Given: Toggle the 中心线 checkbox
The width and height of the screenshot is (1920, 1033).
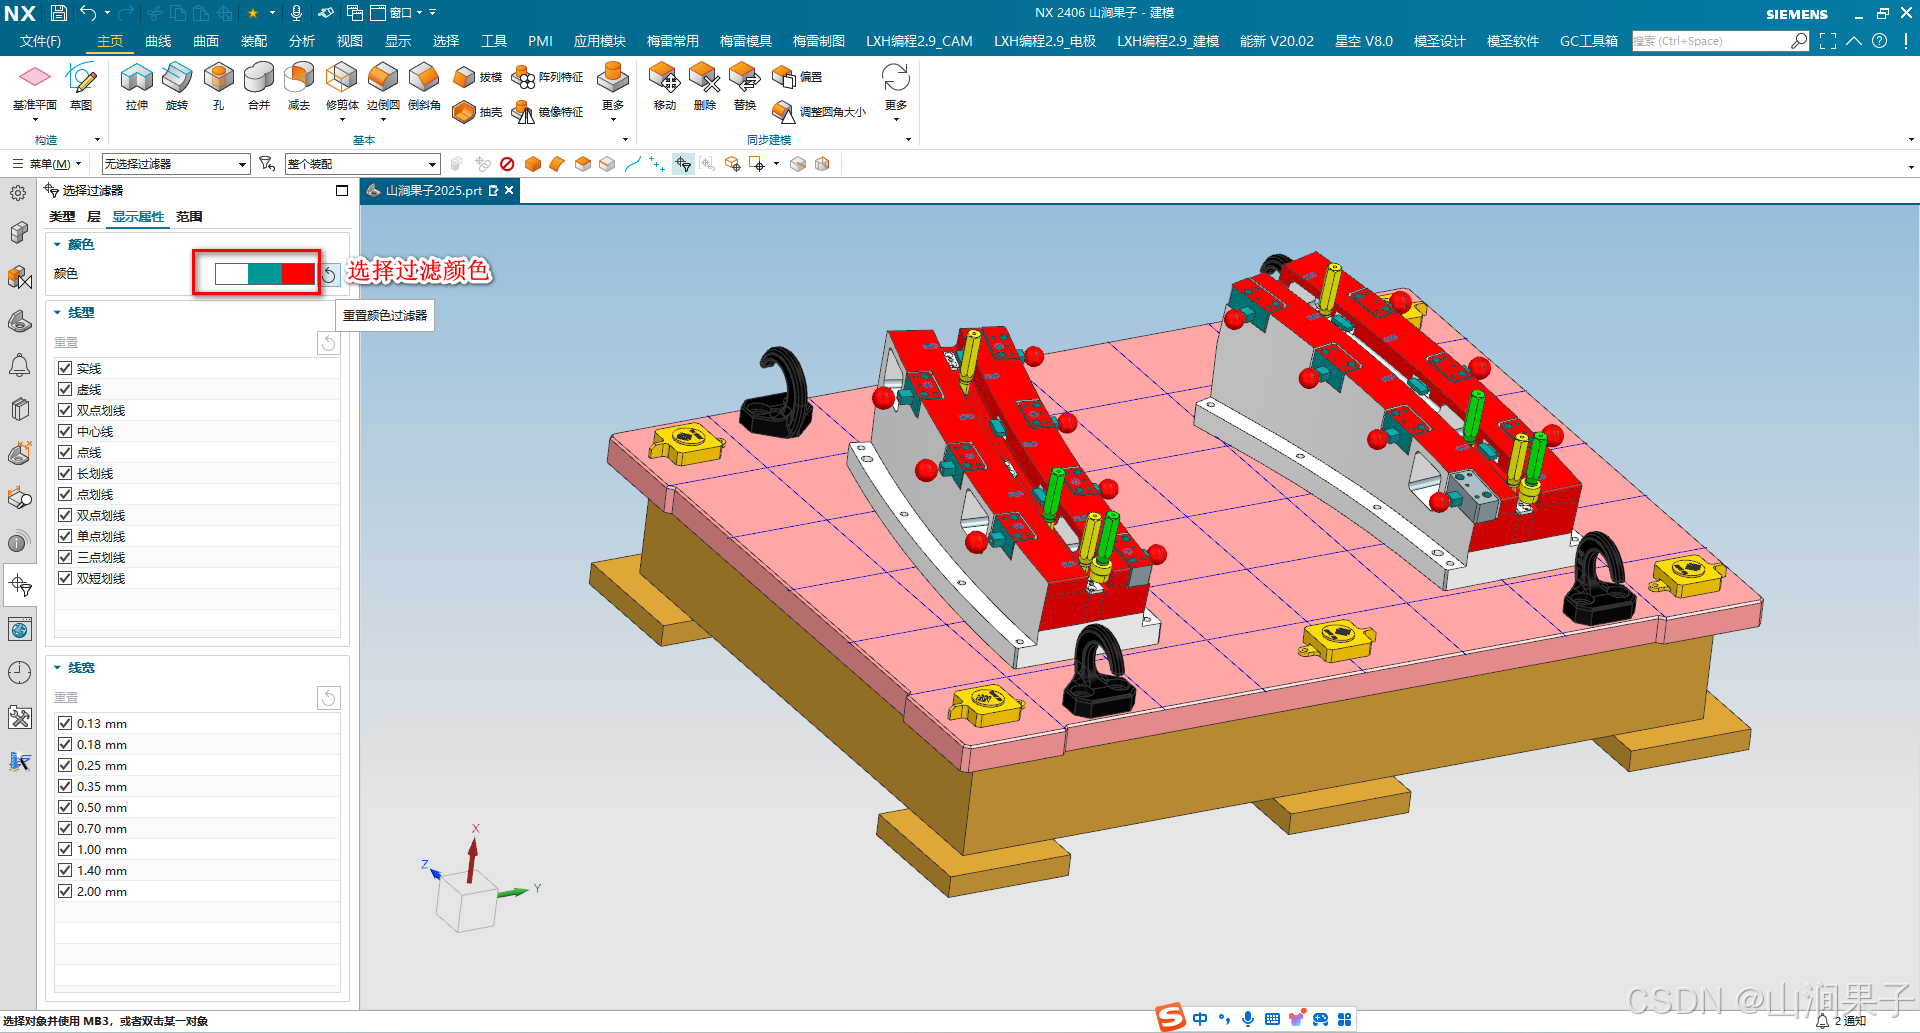Looking at the screenshot, I should click(65, 431).
